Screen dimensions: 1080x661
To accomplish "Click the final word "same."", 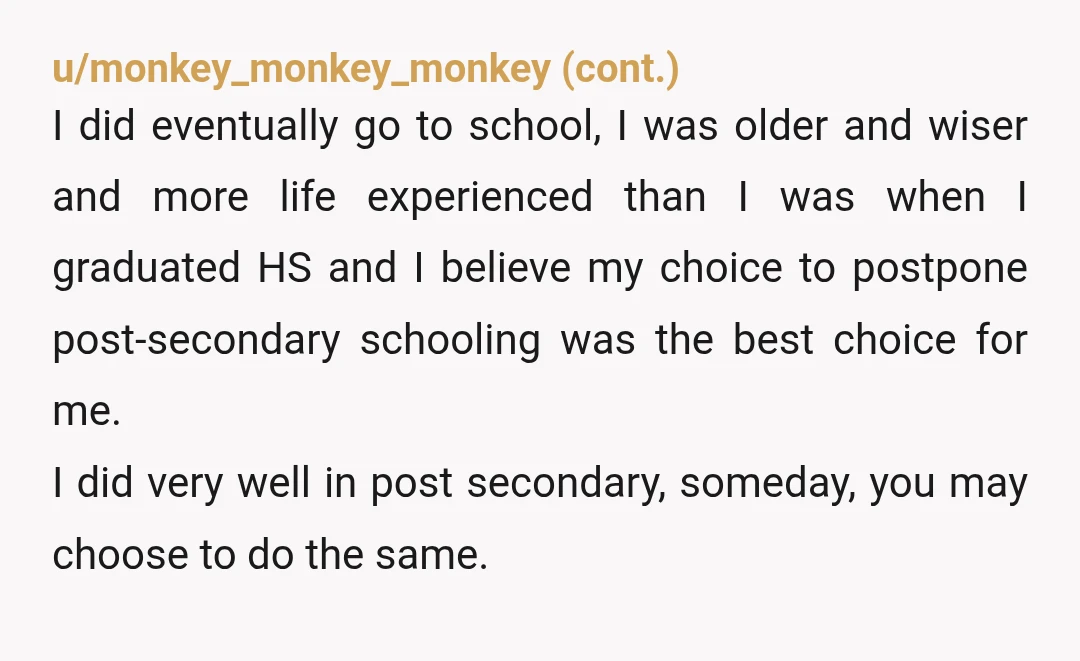I will point(431,556).
